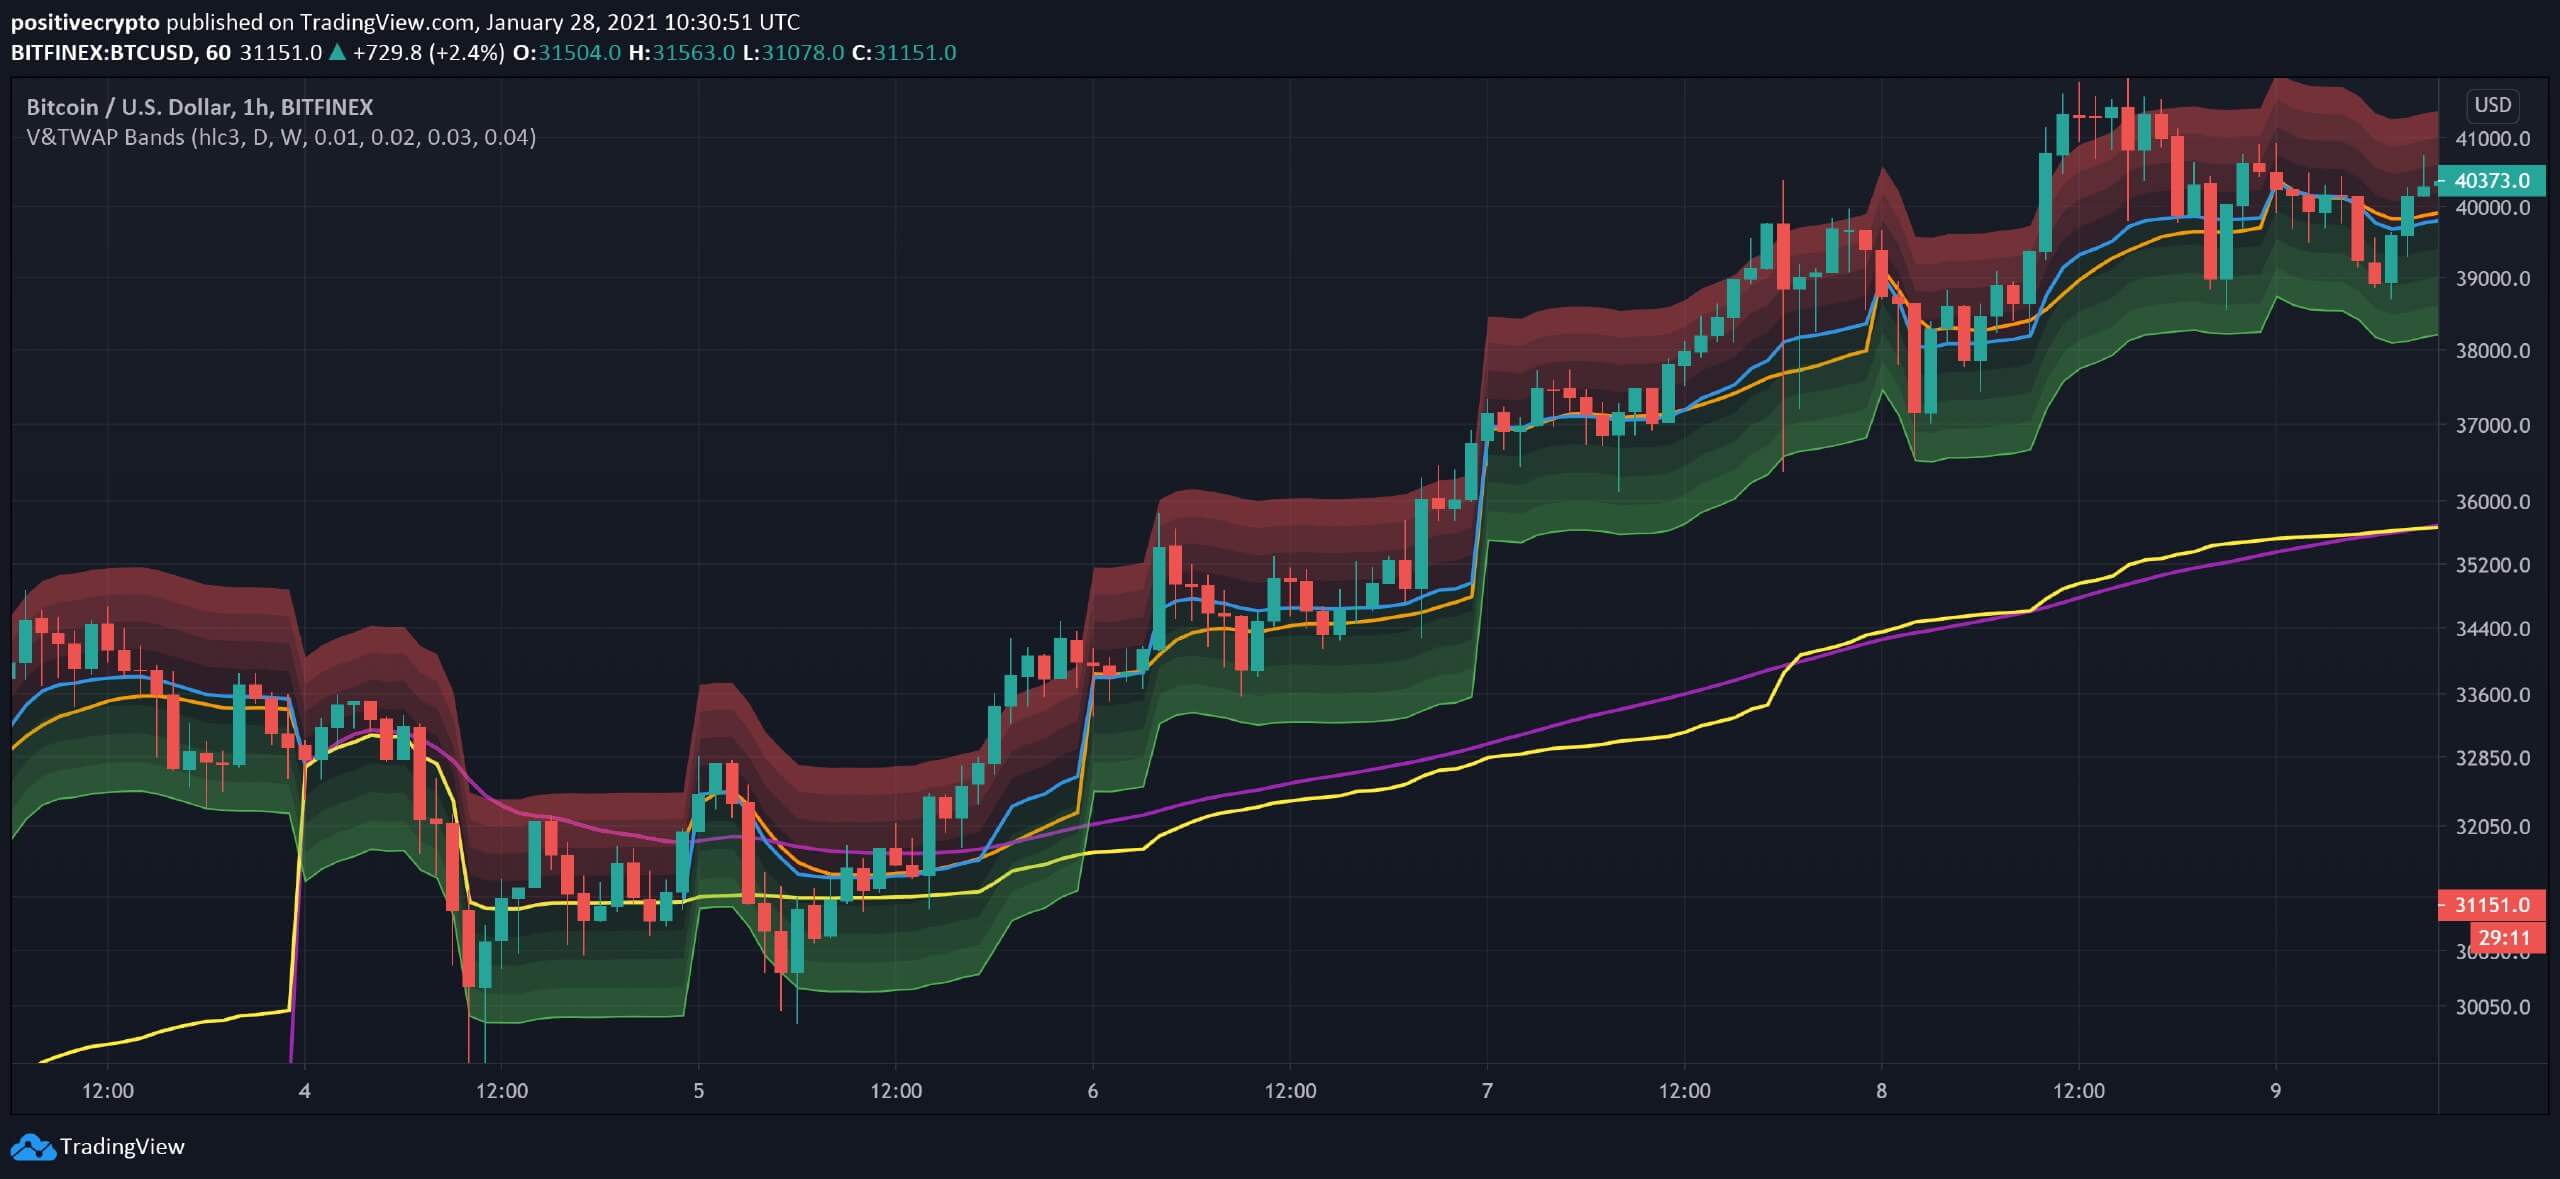The image size is (2560, 1179).
Task: Click the date label 4 on time axis
Action: (x=305, y=1091)
